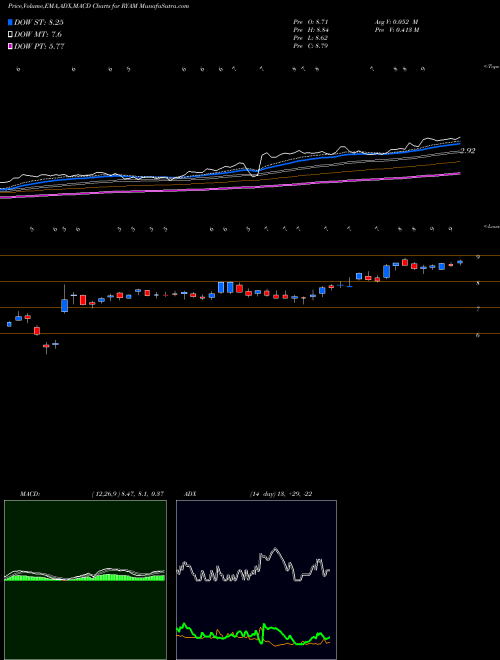Select the 'DOW PT: 5.77' legend label
This screenshot has width=500, height=660.
click(39, 46)
